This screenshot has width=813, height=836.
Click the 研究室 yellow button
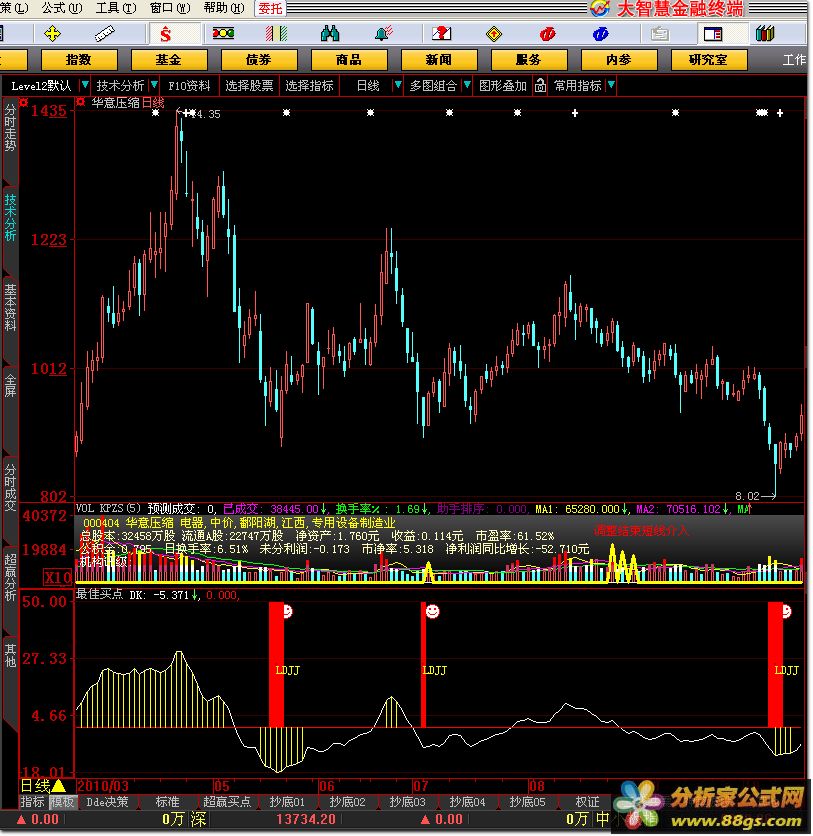[x=709, y=60]
